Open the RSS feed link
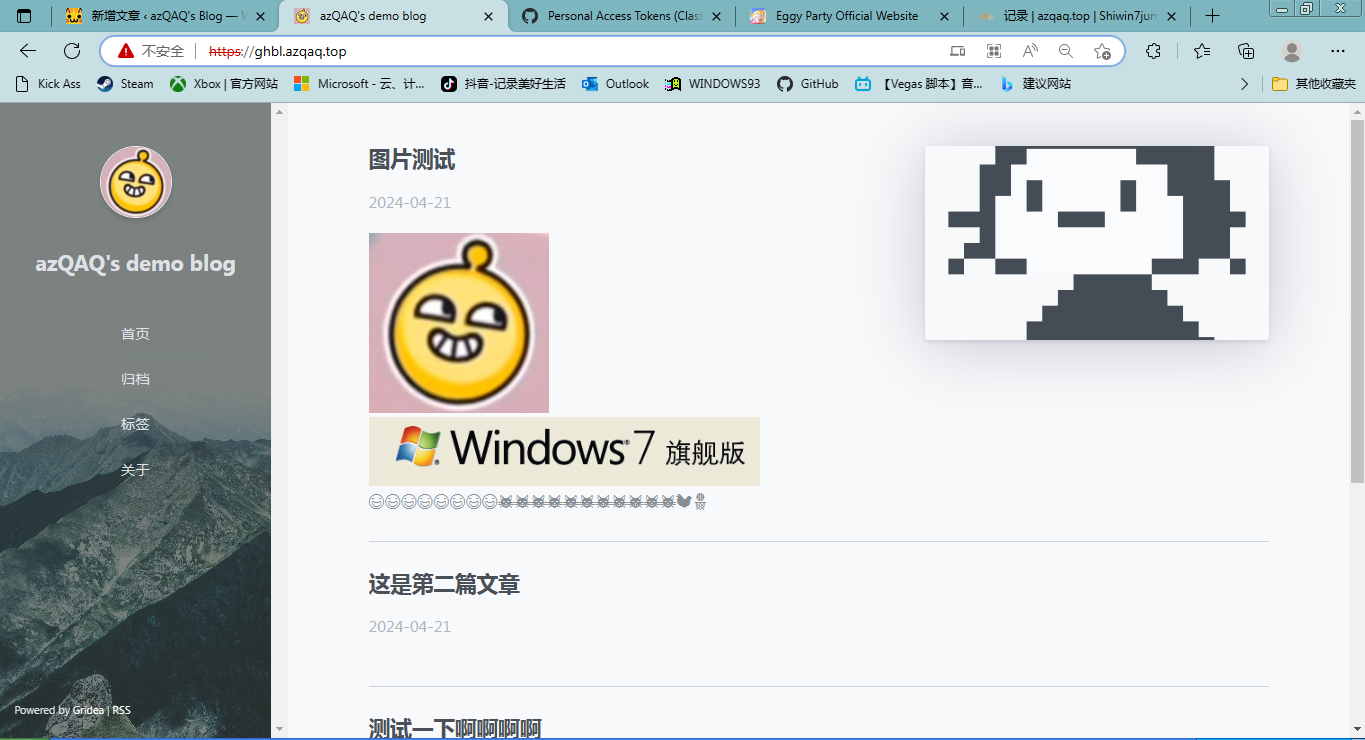 121,710
